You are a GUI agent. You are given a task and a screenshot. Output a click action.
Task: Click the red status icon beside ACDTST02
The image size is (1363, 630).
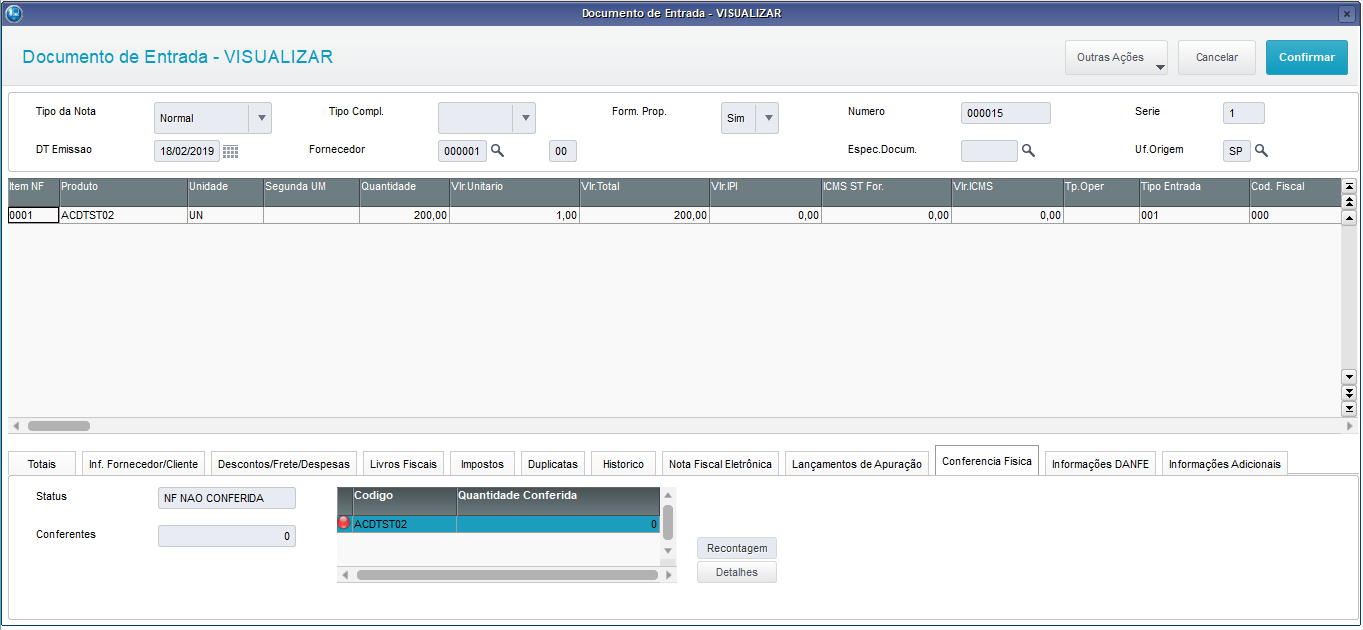(345, 523)
